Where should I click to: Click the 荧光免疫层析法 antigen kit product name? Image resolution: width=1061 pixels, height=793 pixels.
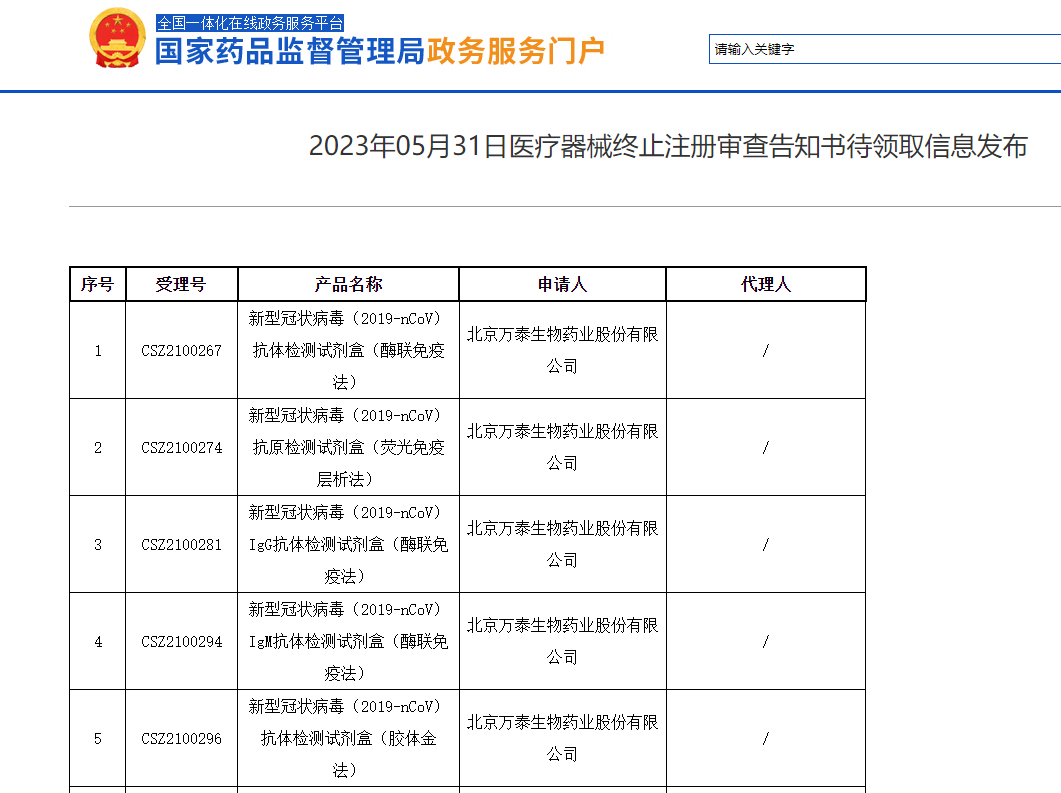click(x=348, y=448)
